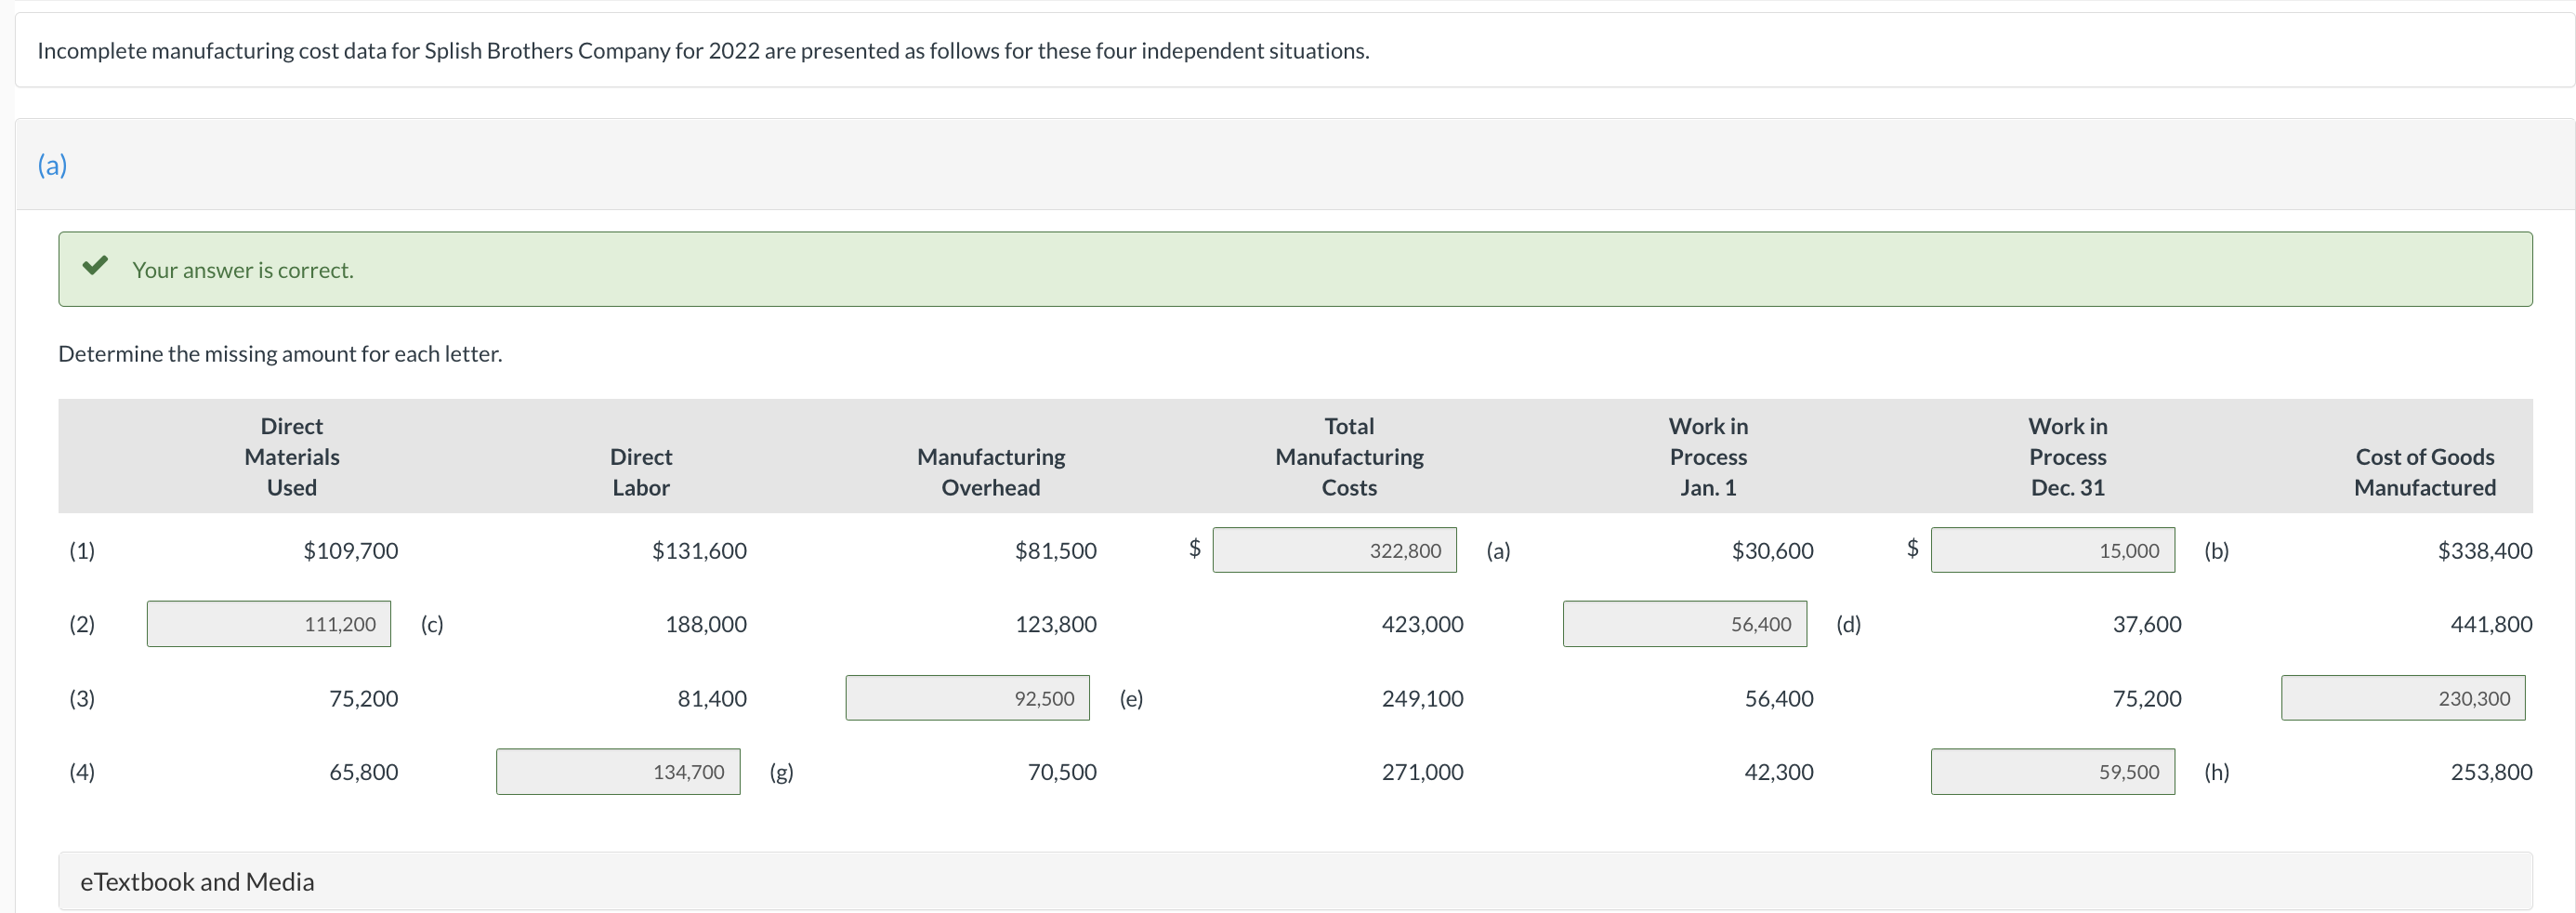Screen dimensions: 2576x913
Task: Select the Direct Materials Used column header
Action: 291,456
